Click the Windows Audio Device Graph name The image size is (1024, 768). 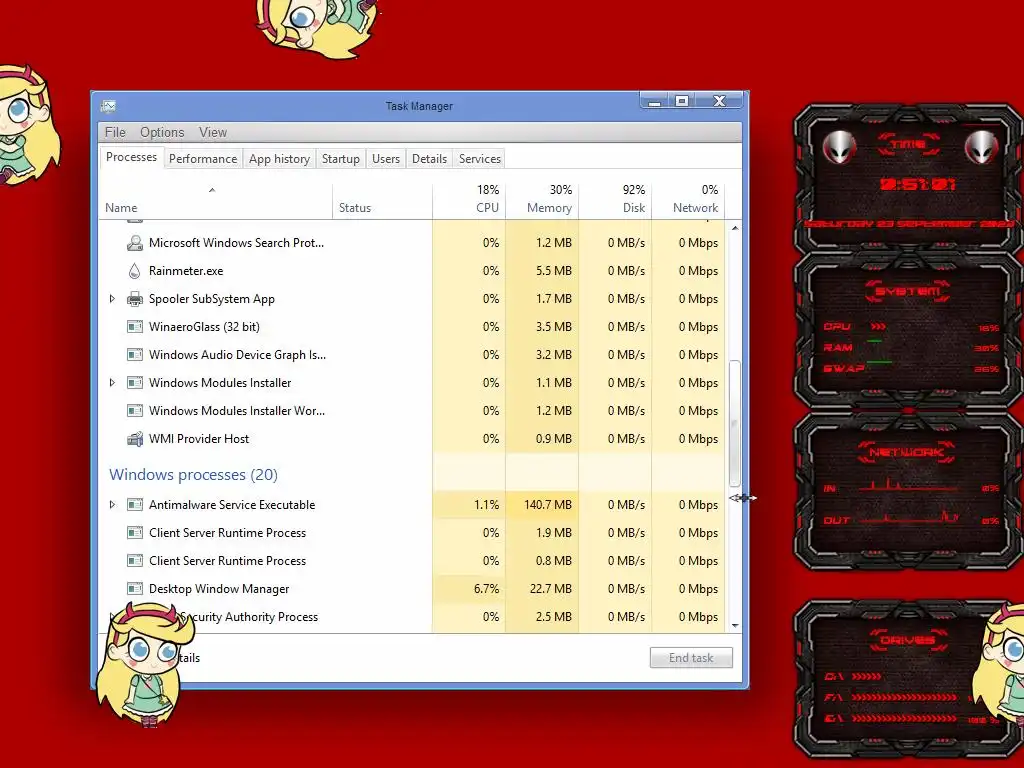coord(237,355)
